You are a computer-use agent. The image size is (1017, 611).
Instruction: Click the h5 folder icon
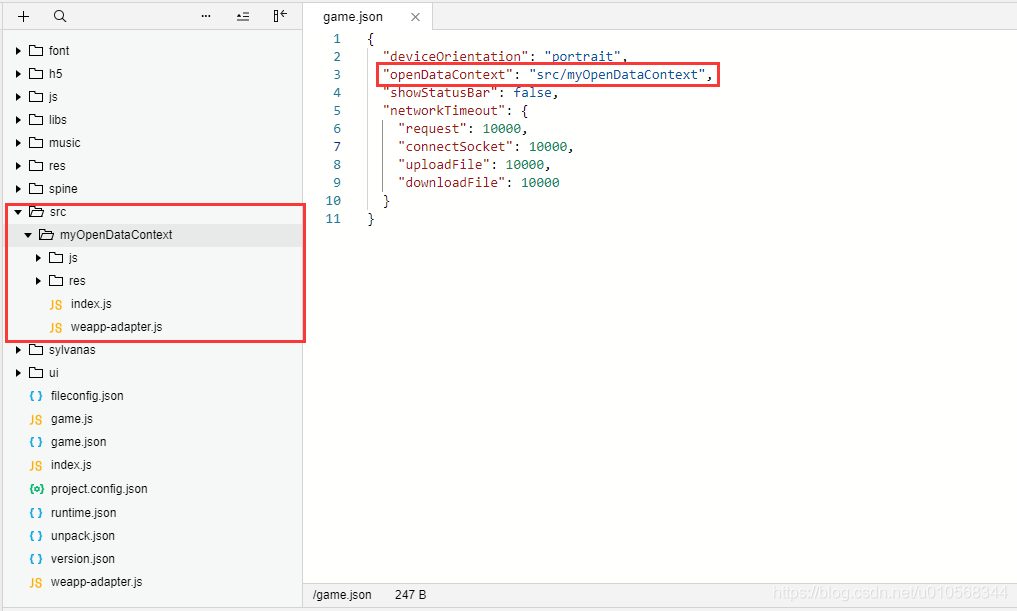pos(36,74)
